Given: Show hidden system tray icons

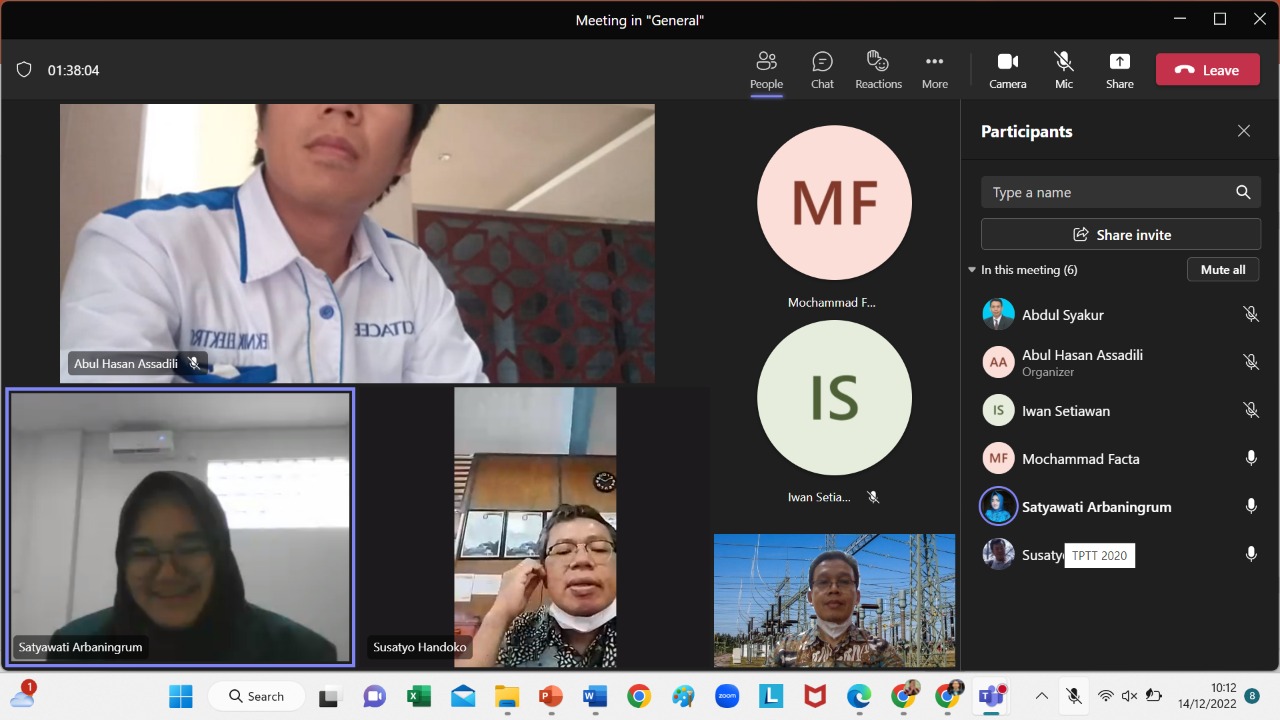Looking at the screenshot, I should 1041,696.
